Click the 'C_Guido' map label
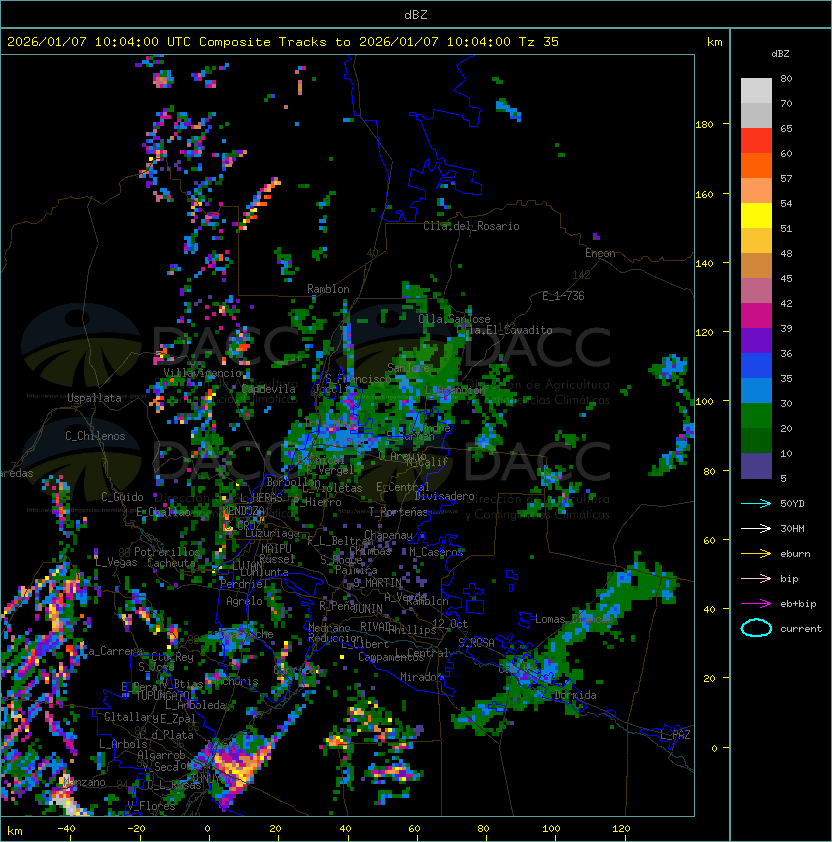The image size is (832, 842). pos(122,497)
